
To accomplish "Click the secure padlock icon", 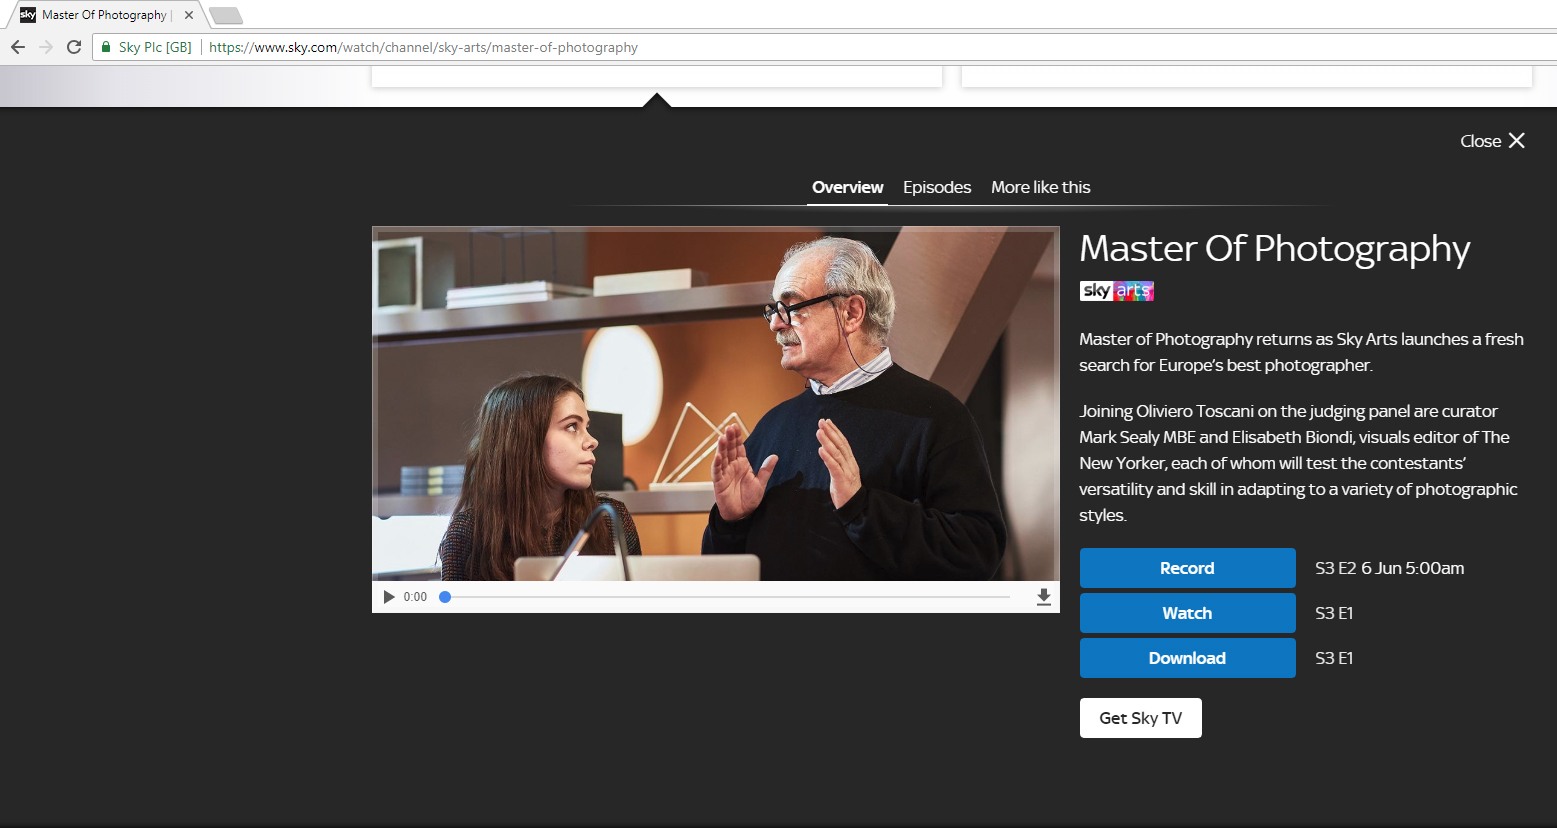I will click(106, 47).
